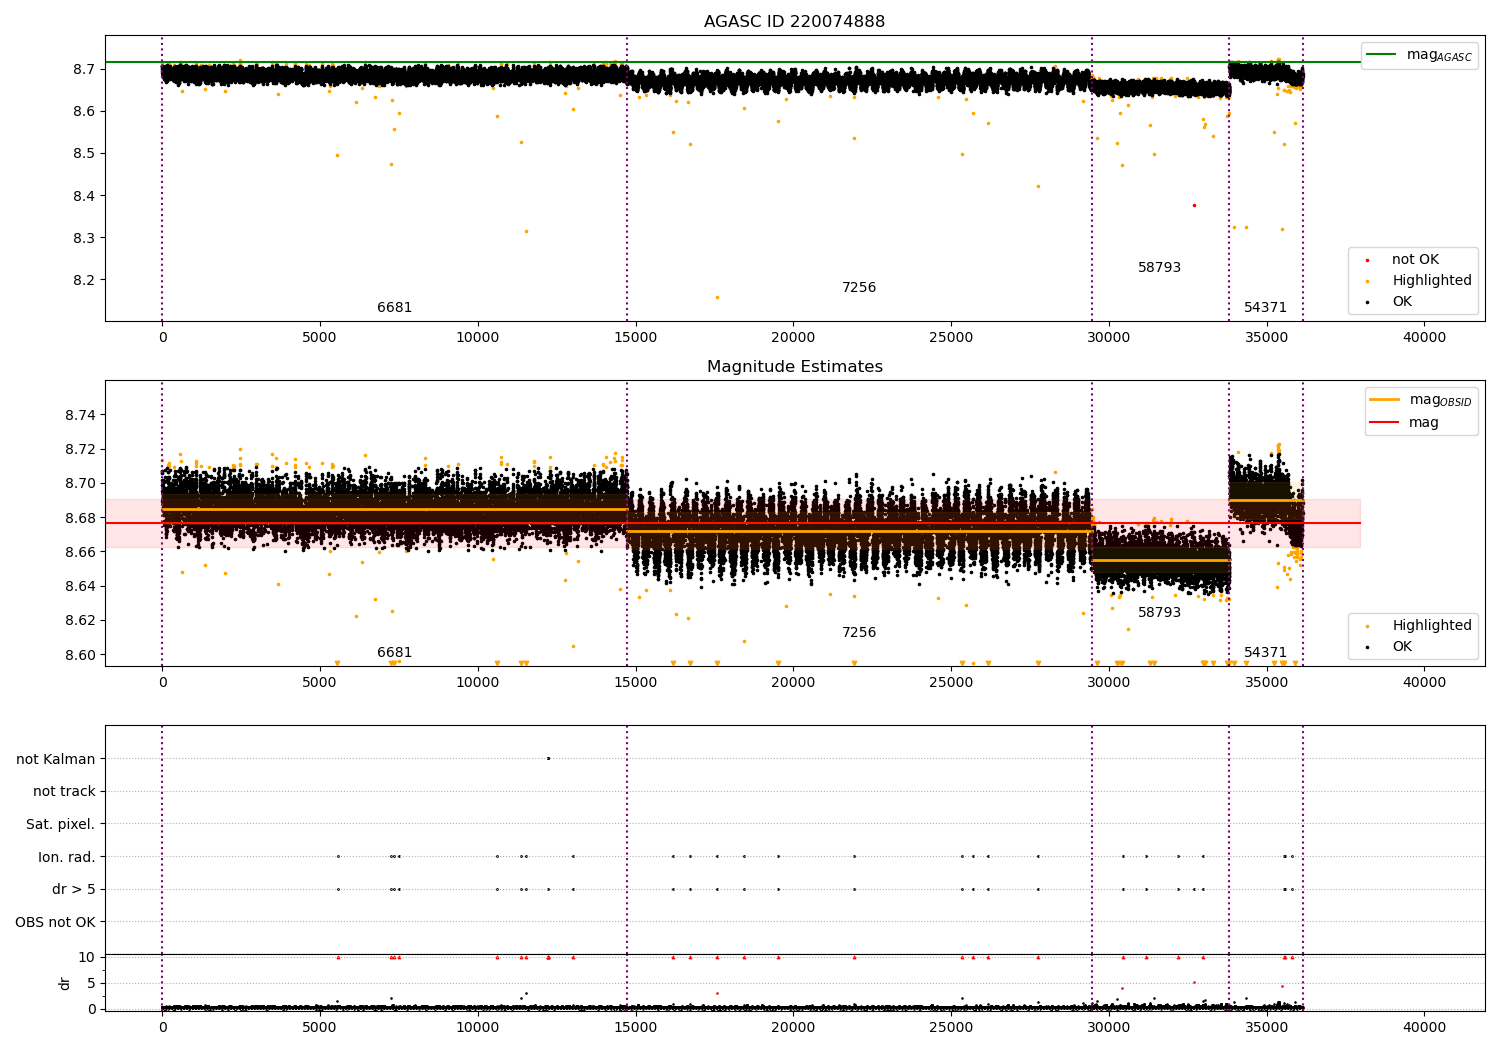Click obsid label 54371 in top plot
The width and height of the screenshot is (1500, 1050).
pos(1265,308)
